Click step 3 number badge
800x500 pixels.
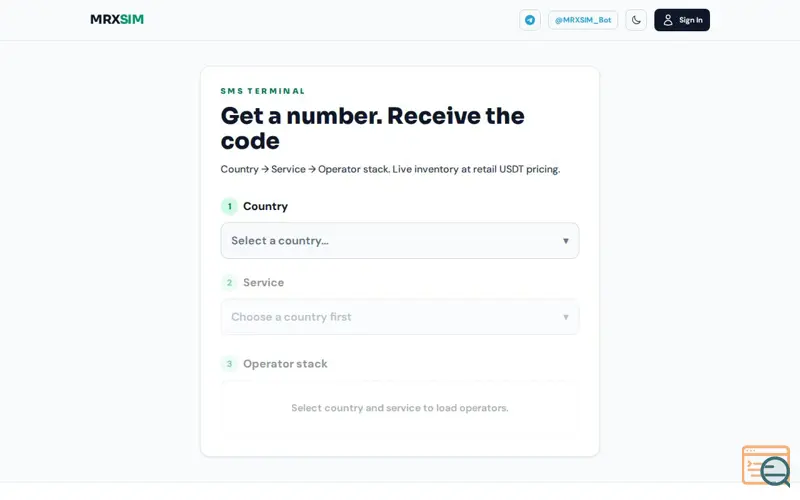[229, 364]
